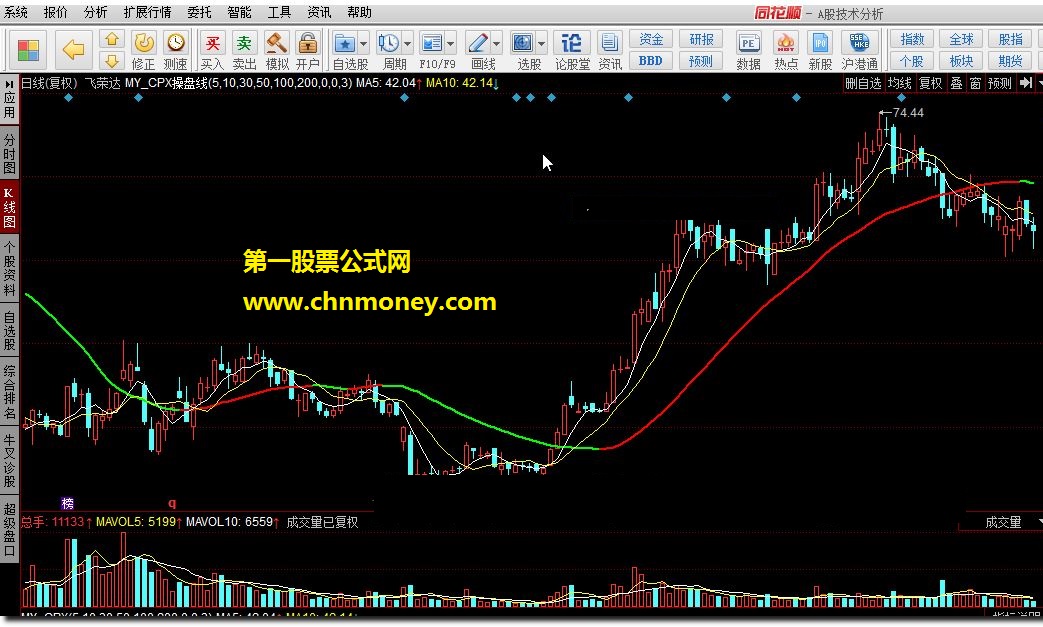Click the 预测 forecast toolbar button
This screenshot has width=1043, height=627.
pos(701,61)
